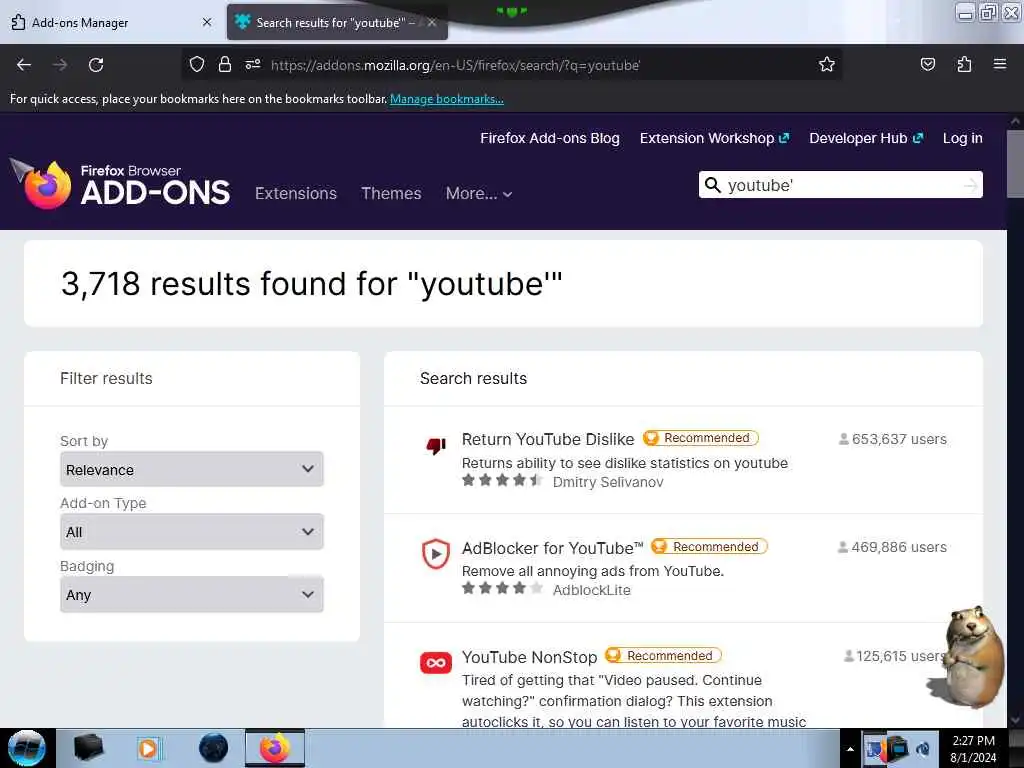Image resolution: width=1024 pixels, height=768 pixels.
Task: Go back to the previous page
Action: pyautogui.click(x=24, y=65)
